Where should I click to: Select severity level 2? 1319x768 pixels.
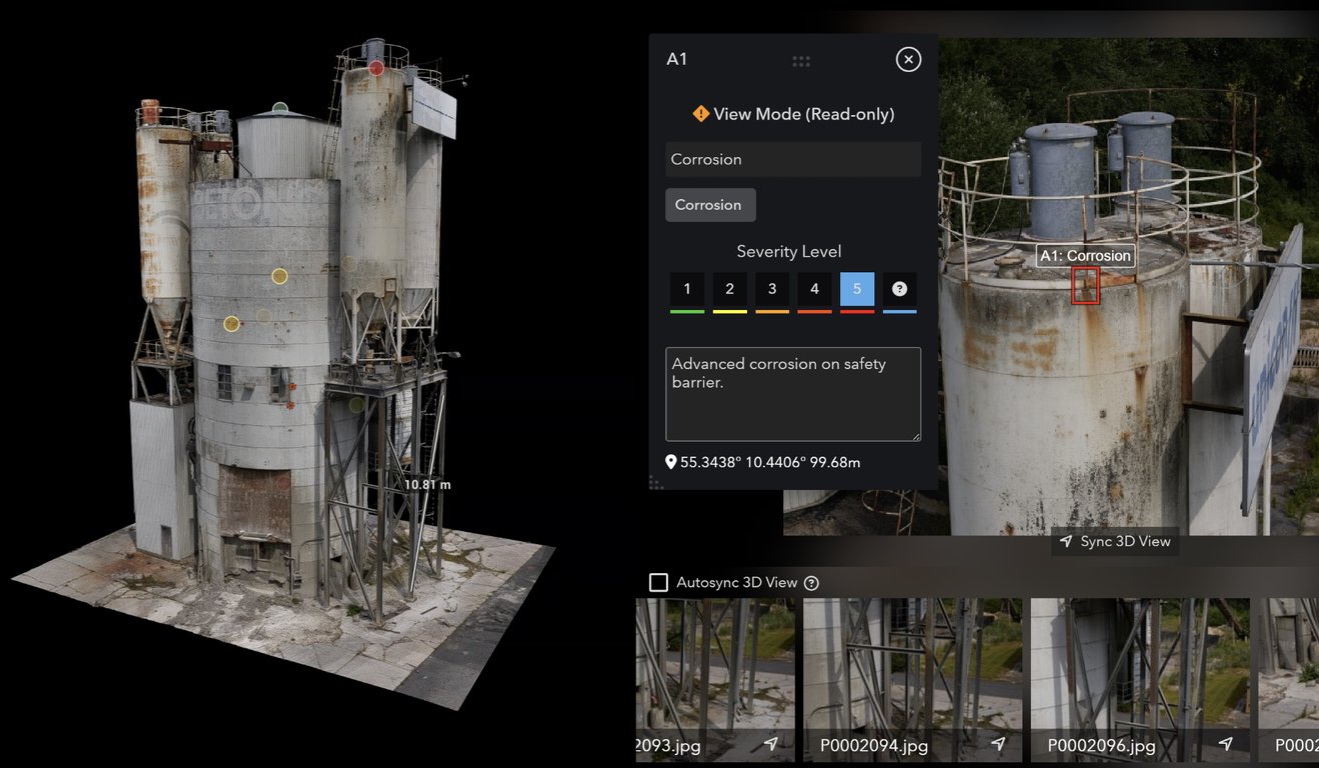730,290
